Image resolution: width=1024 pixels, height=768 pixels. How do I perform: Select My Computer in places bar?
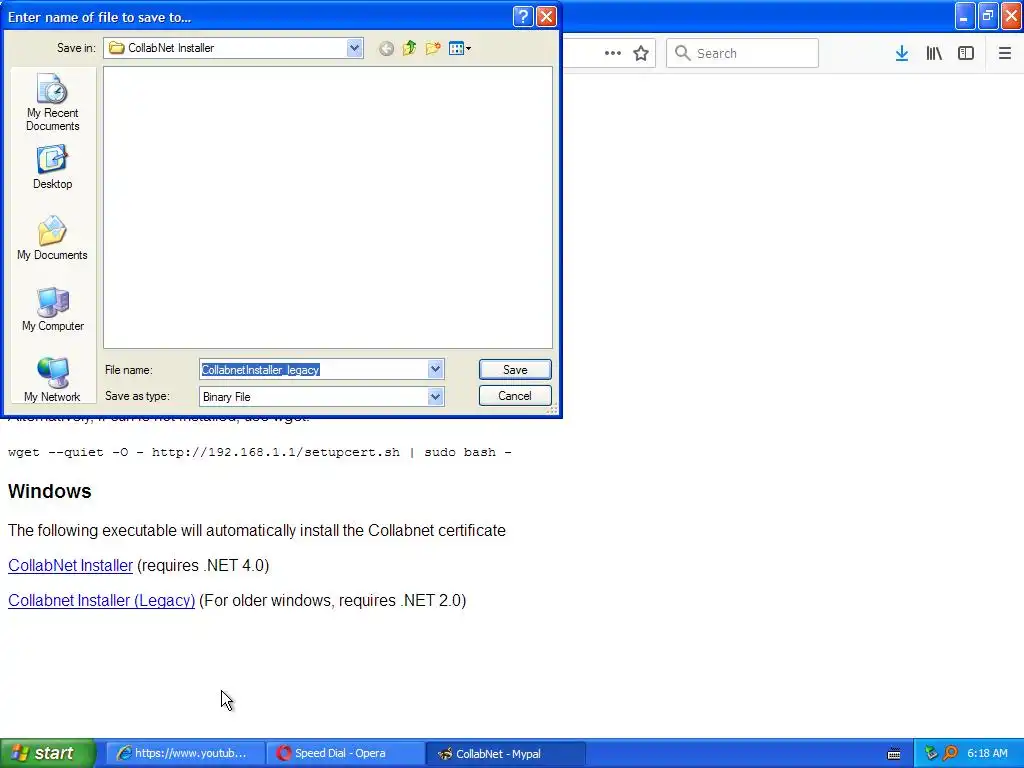pyautogui.click(x=52, y=310)
